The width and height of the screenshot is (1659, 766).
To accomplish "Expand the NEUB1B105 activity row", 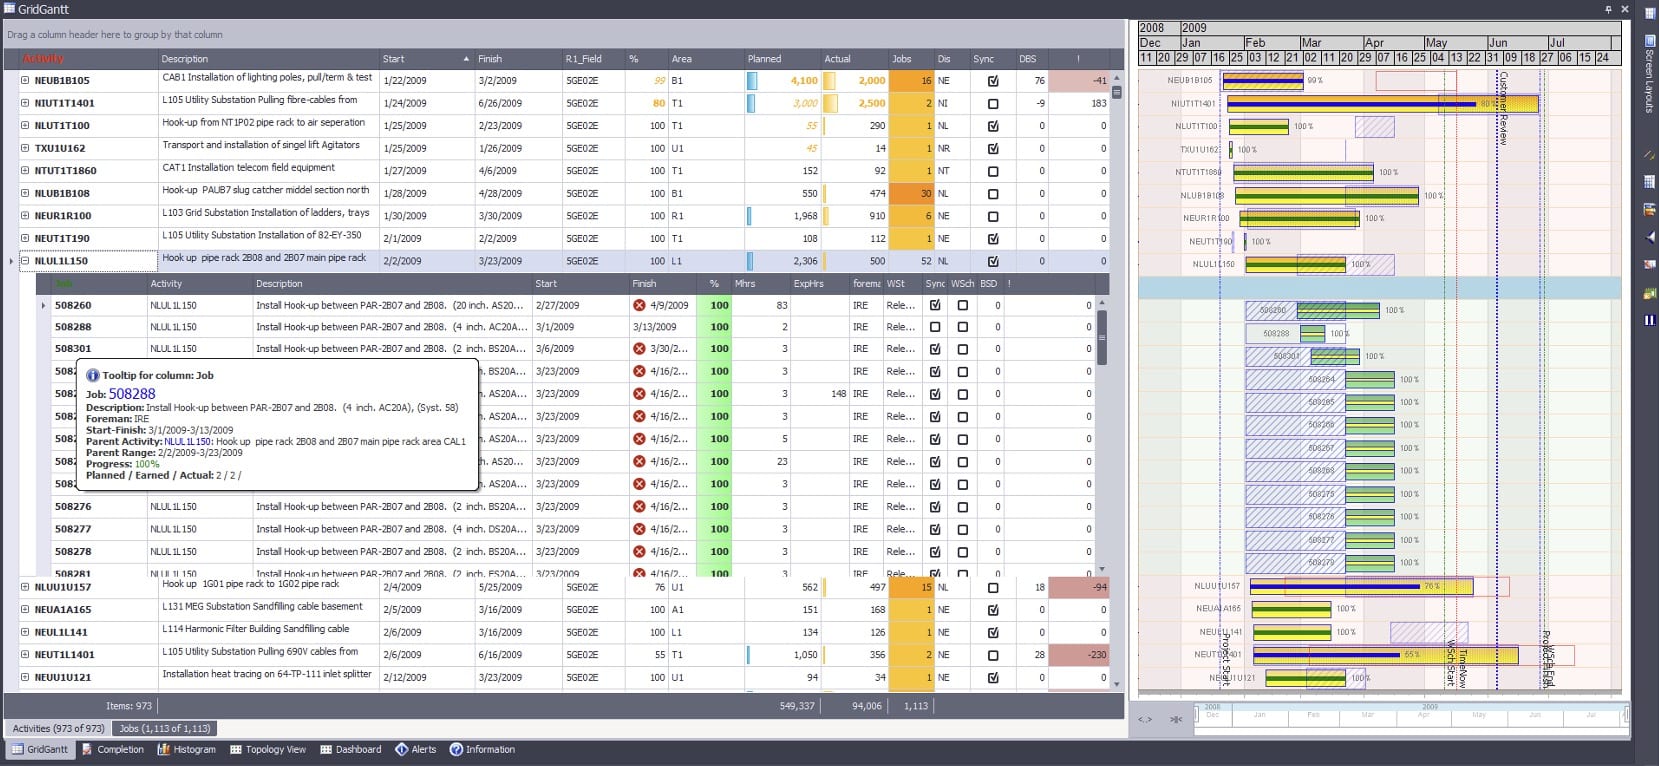I will [x=25, y=80].
